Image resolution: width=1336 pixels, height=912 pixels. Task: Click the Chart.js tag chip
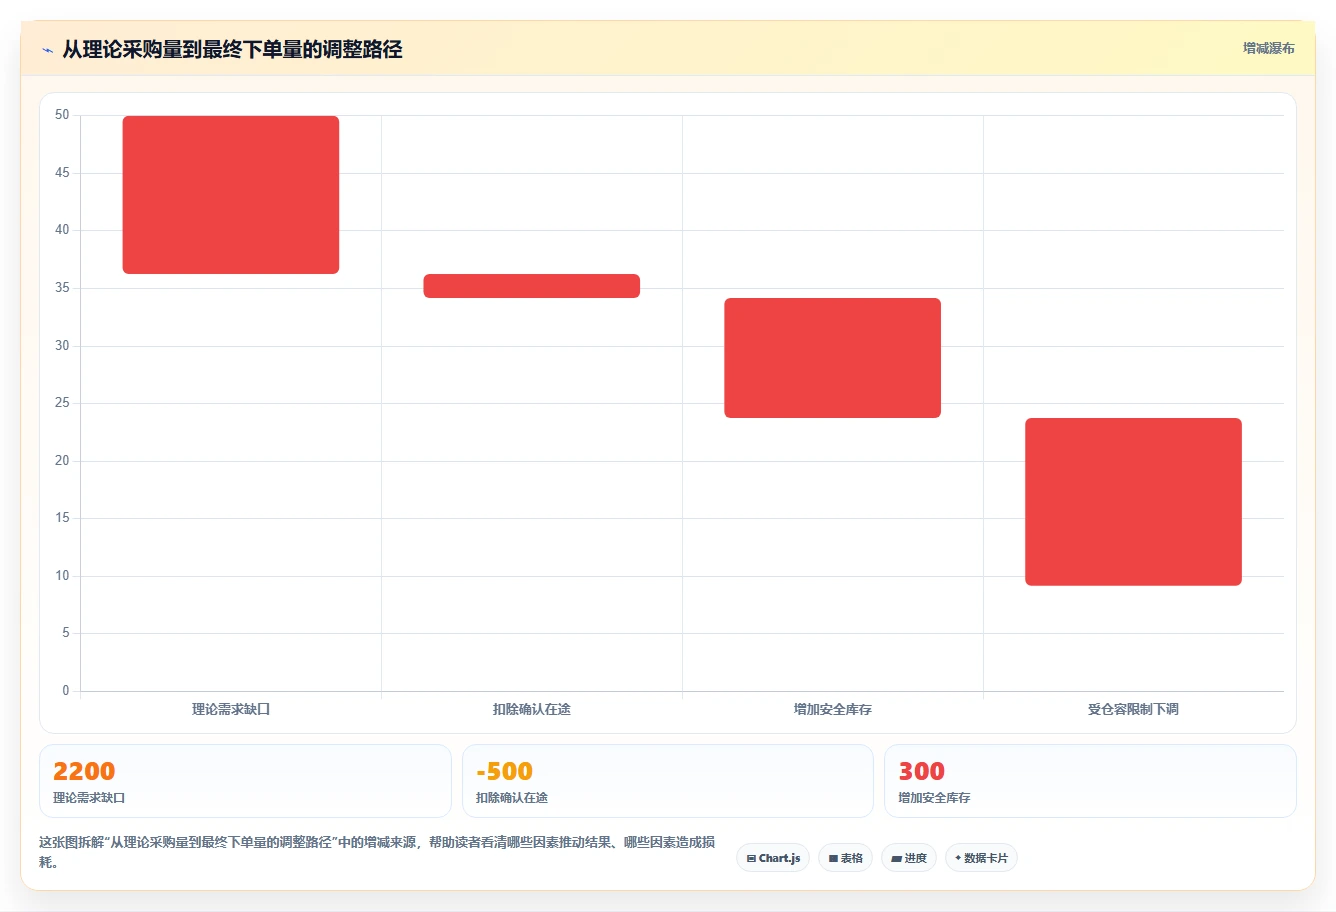click(x=773, y=858)
